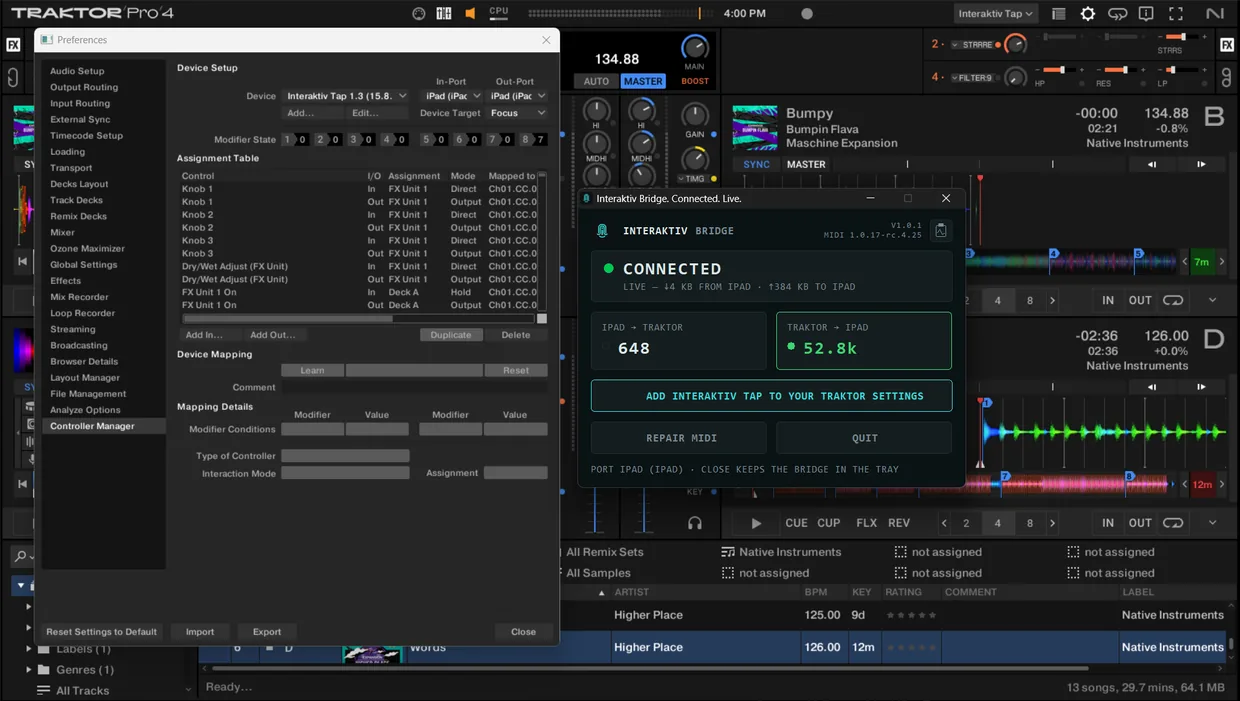1240x701 pixels.
Task: Toggle MASTER clock button
Action: (x=643, y=81)
